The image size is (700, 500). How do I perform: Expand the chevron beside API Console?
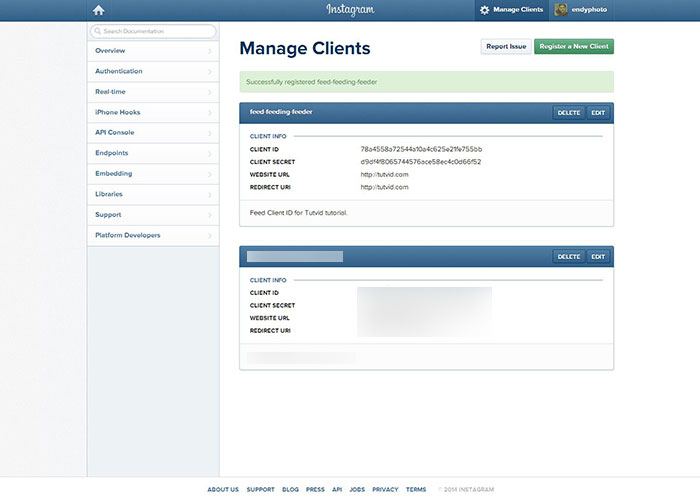click(210, 133)
